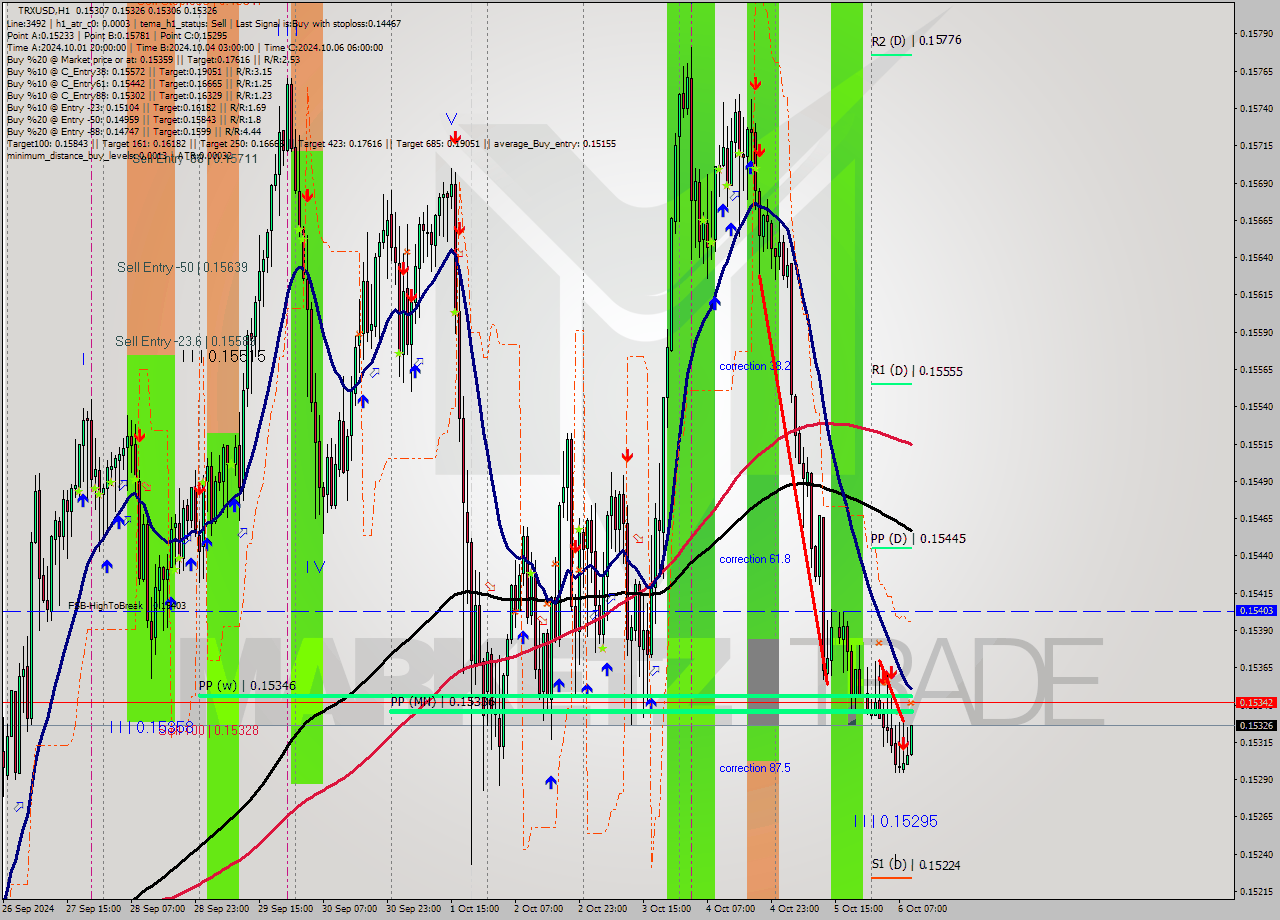
Task: Click the blue I I I 0.15295 level label
Action: pos(896,821)
